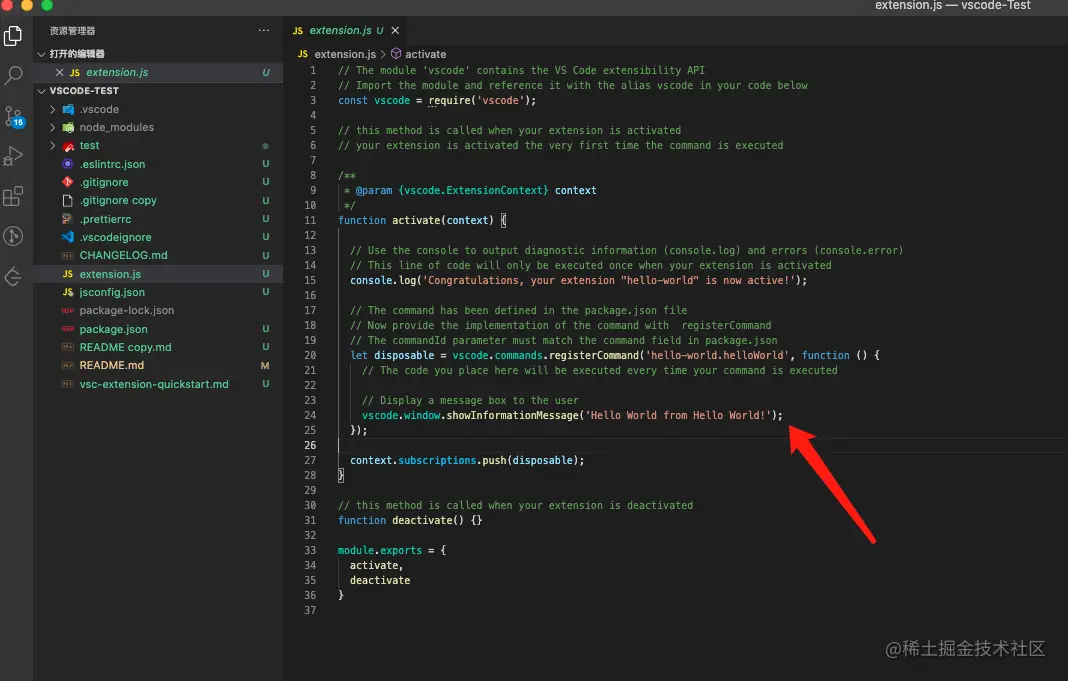
Task: Open the Search view in activity bar
Action: tap(13, 75)
